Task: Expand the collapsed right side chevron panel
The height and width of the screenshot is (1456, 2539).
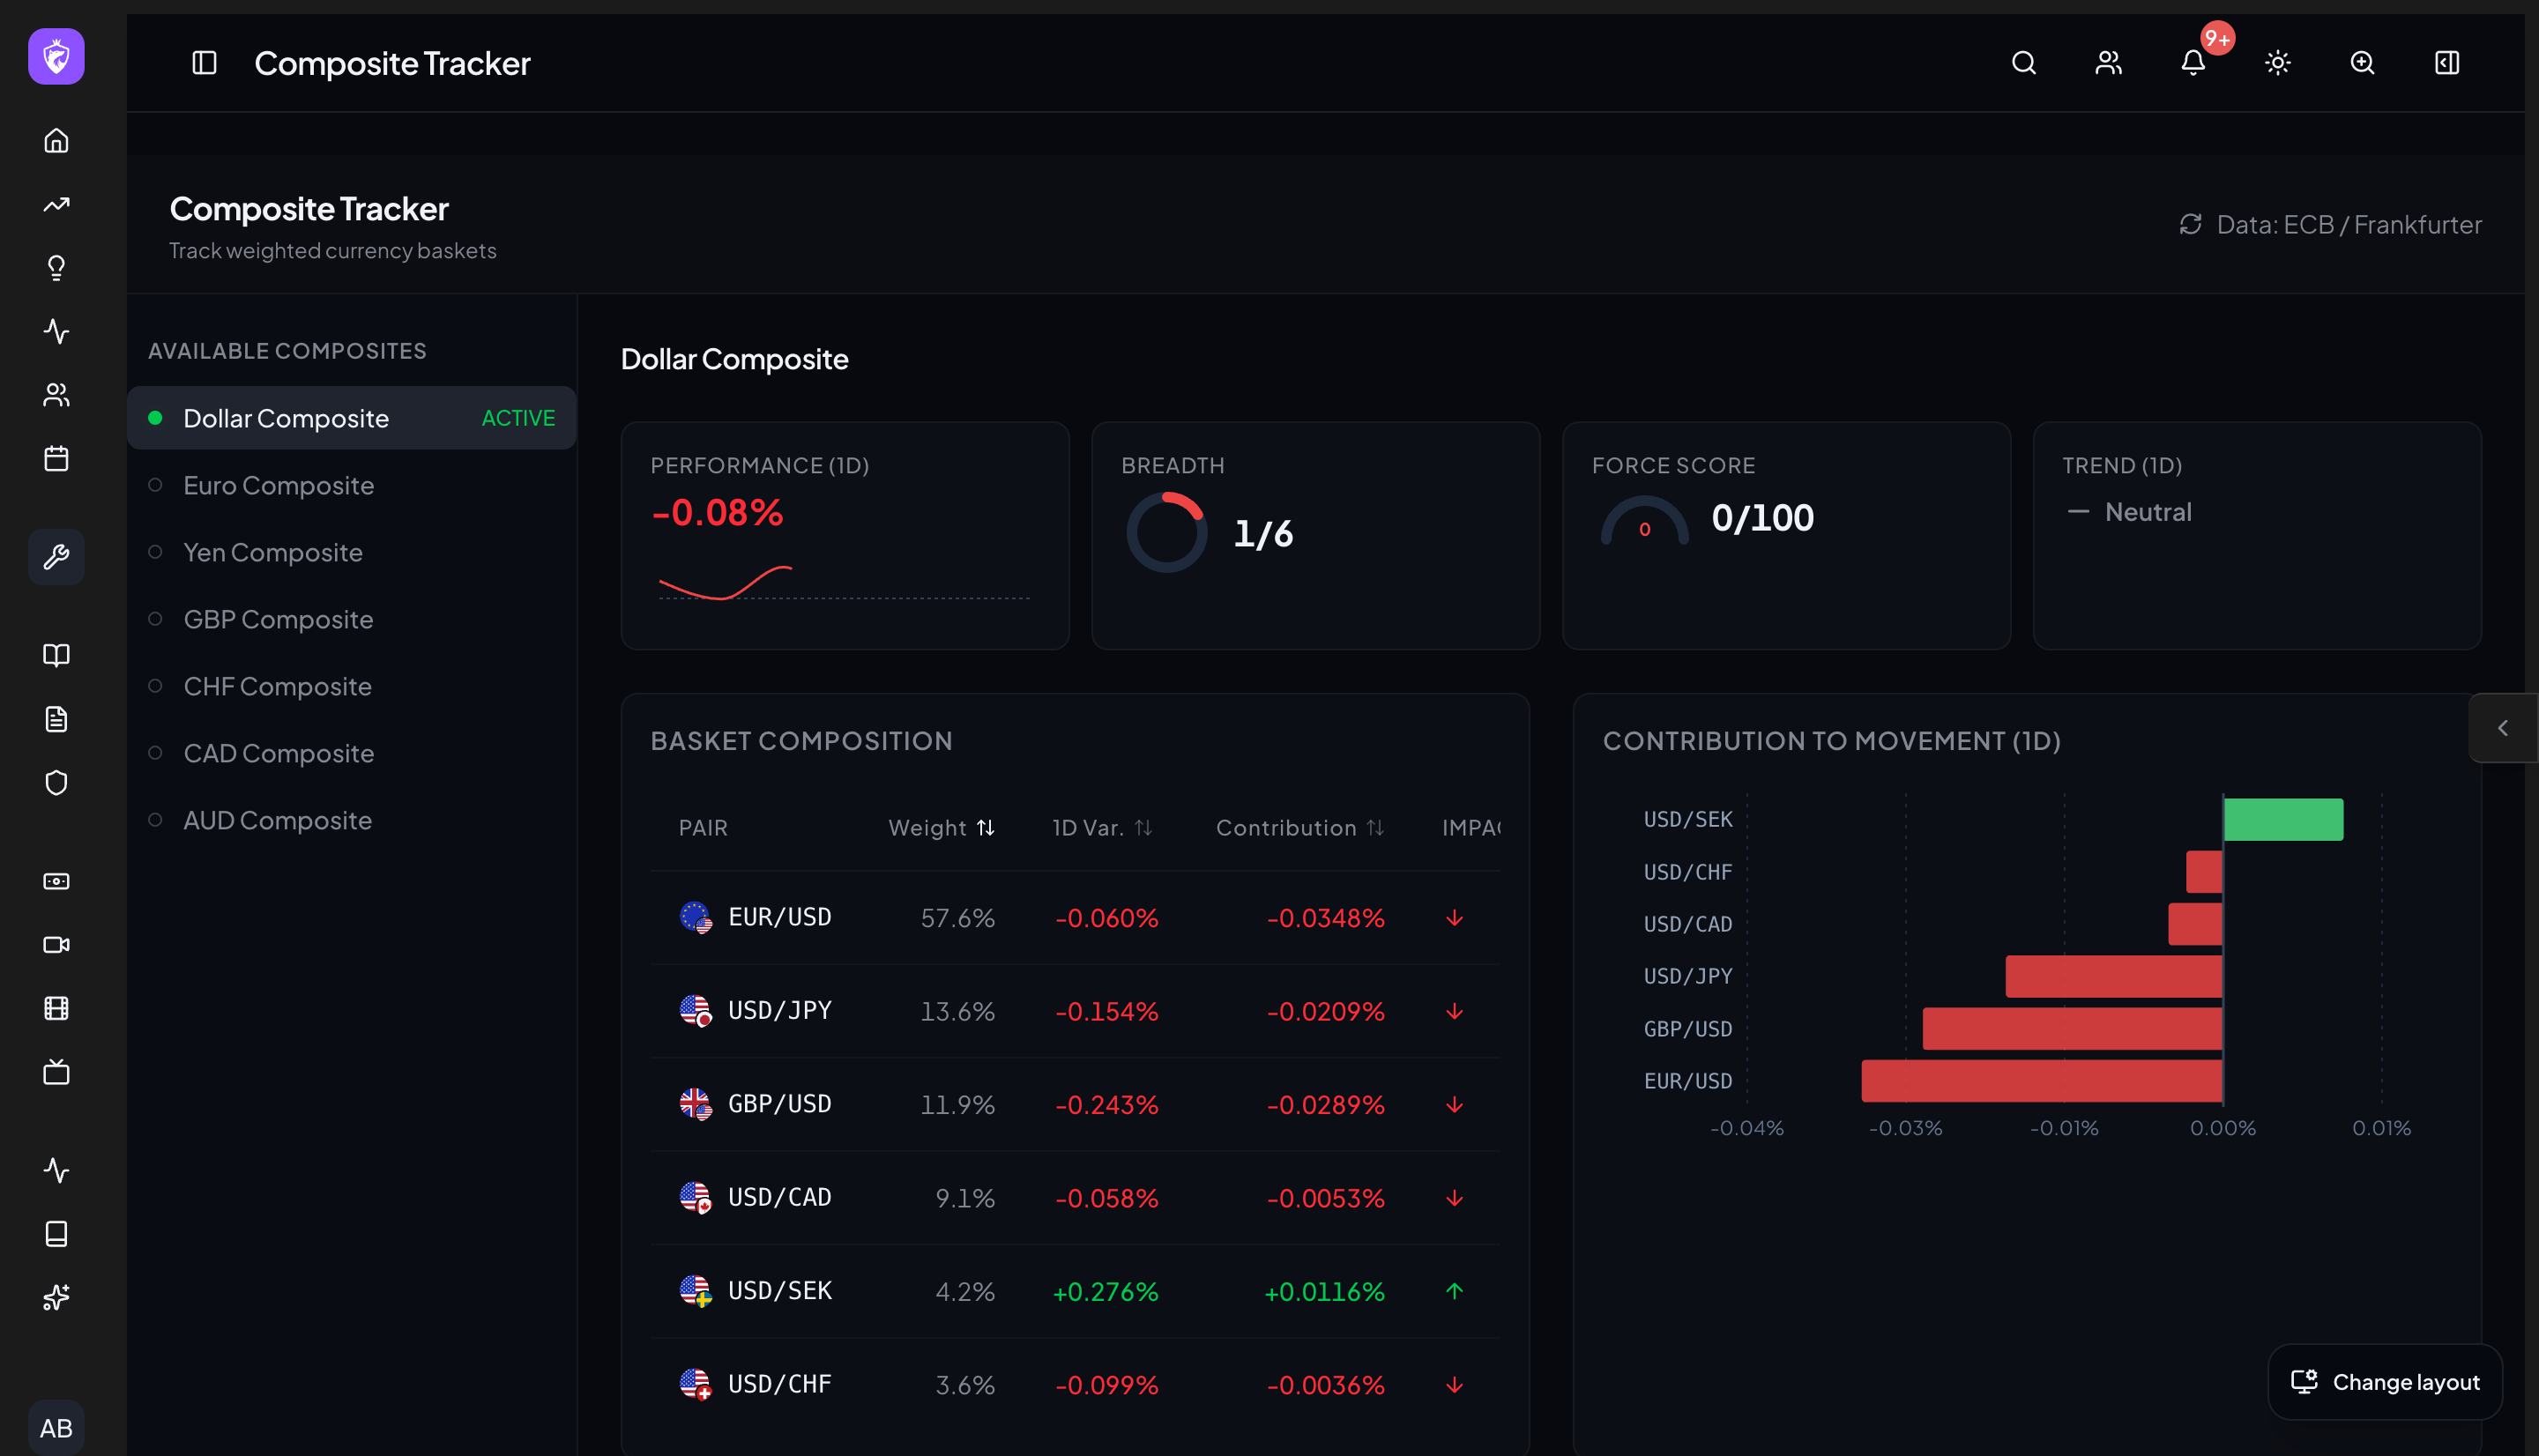Action: (x=2503, y=728)
